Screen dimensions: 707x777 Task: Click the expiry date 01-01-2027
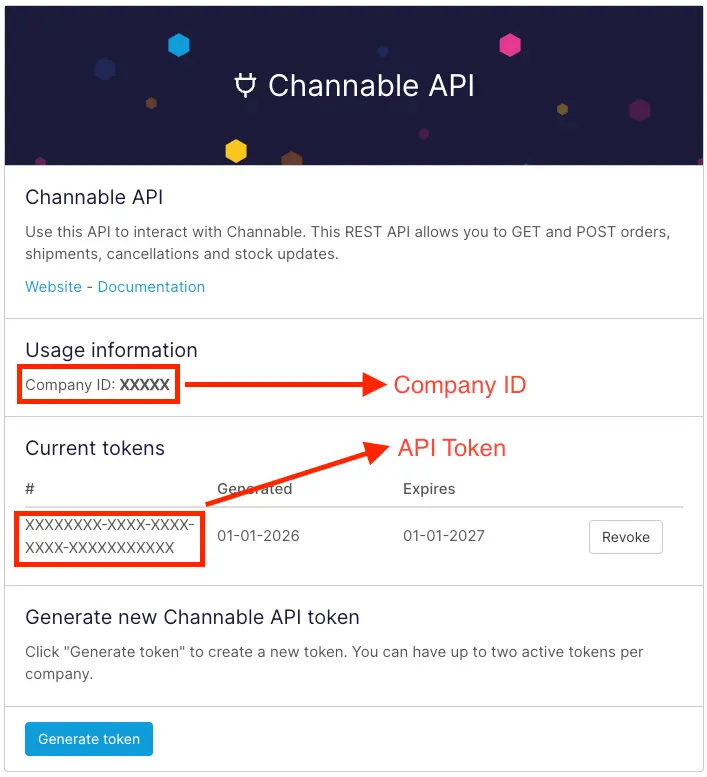(444, 536)
